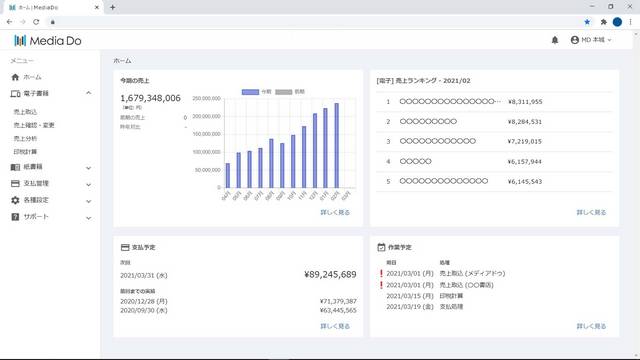Image resolution: width=640 pixels, height=360 pixels.
Task: Toggle the 前期 gray legend in chart
Action: coord(290,92)
